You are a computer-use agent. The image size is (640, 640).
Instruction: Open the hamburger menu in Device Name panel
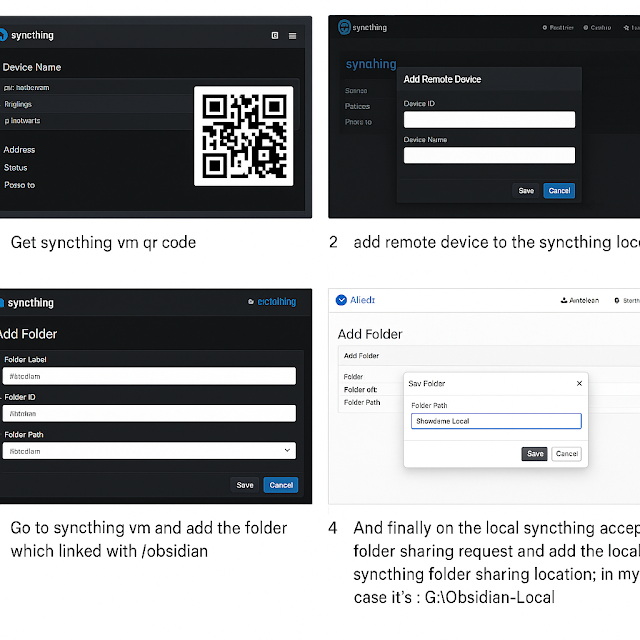coord(293,36)
